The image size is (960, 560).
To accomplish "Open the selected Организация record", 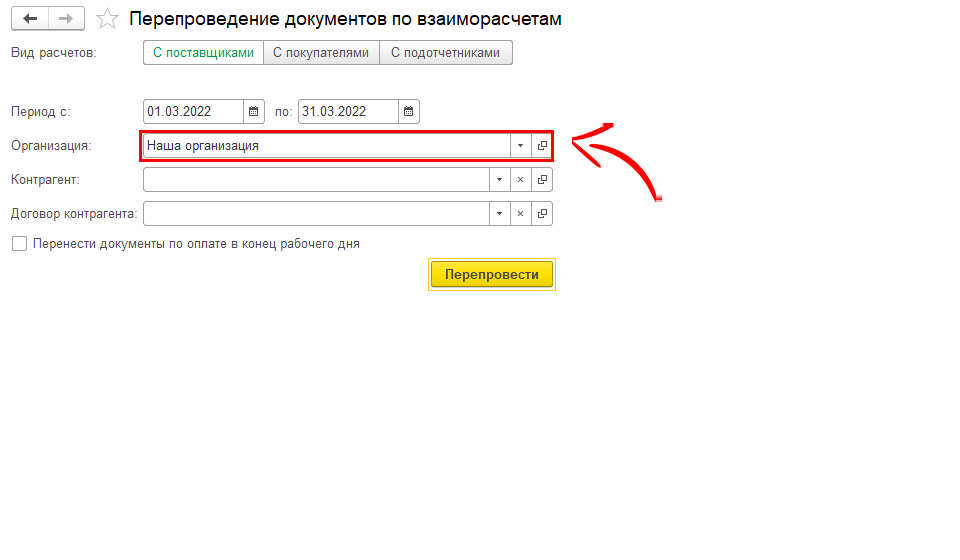I will pyautogui.click(x=542, y=146).
